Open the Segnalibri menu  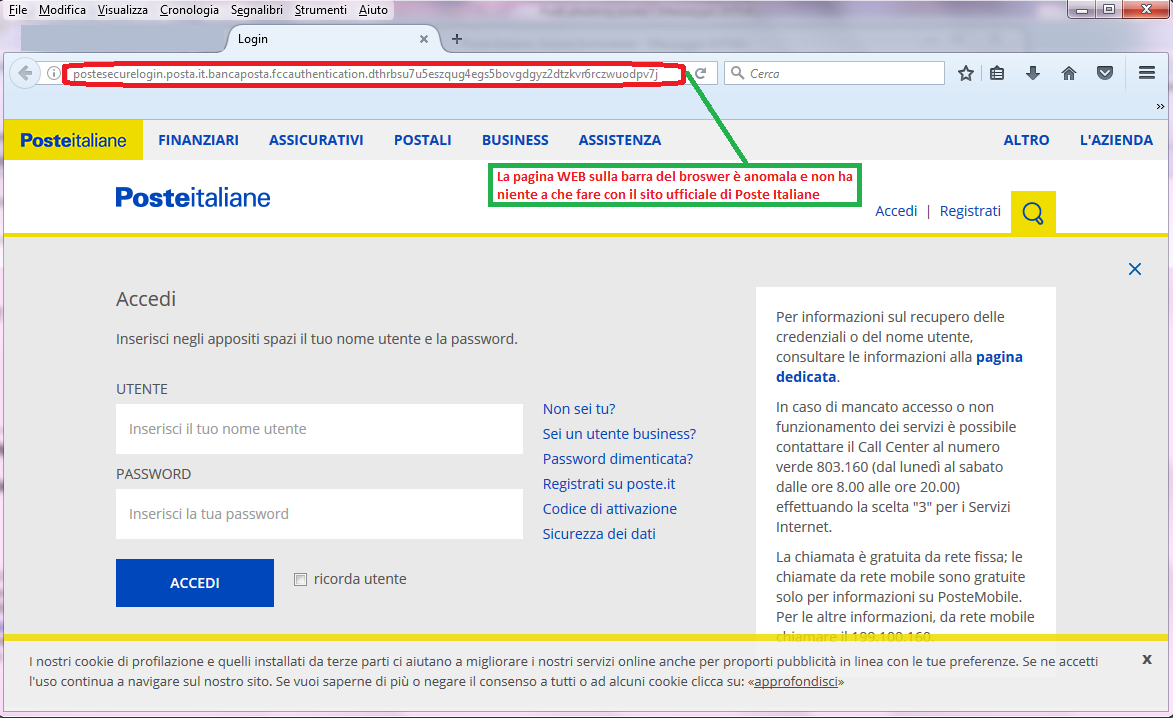pos(257,10)
